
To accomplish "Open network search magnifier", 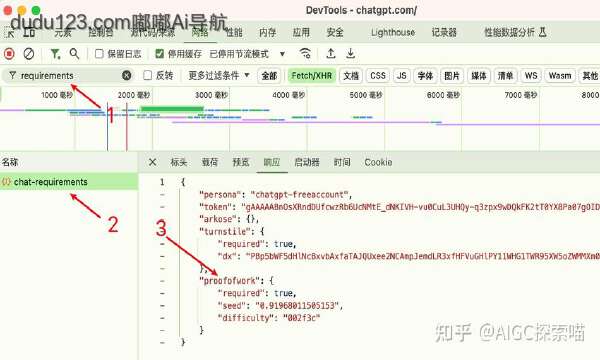I will point(74,54).
